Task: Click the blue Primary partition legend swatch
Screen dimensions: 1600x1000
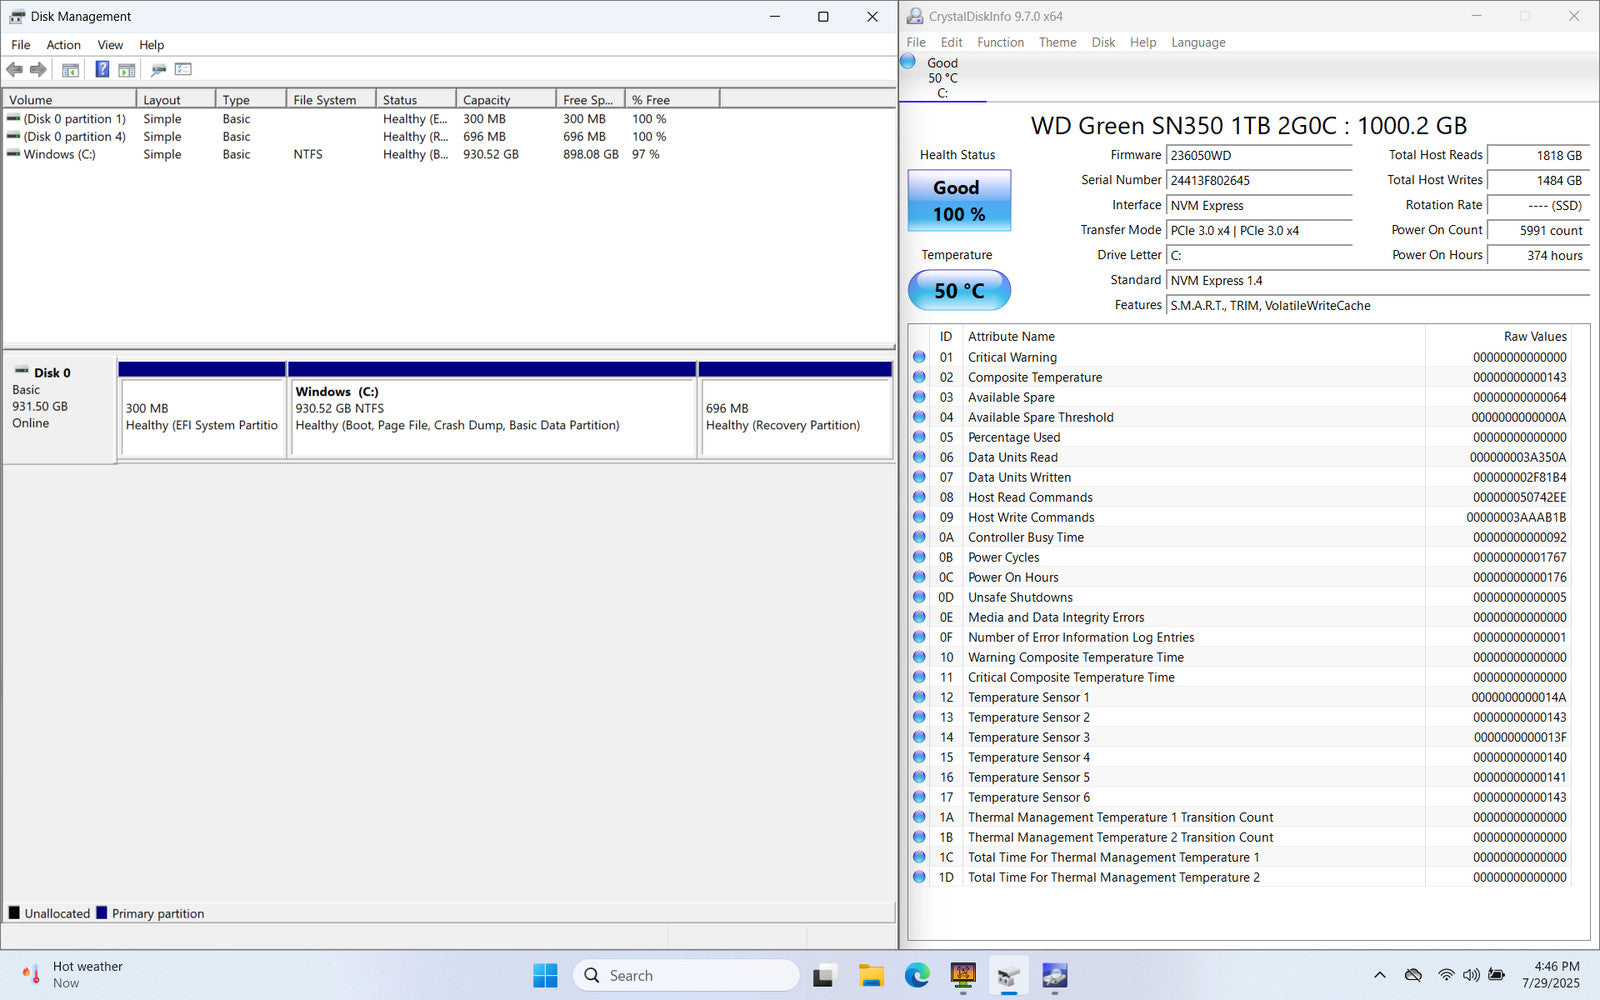Action: [x=102, y=913]
